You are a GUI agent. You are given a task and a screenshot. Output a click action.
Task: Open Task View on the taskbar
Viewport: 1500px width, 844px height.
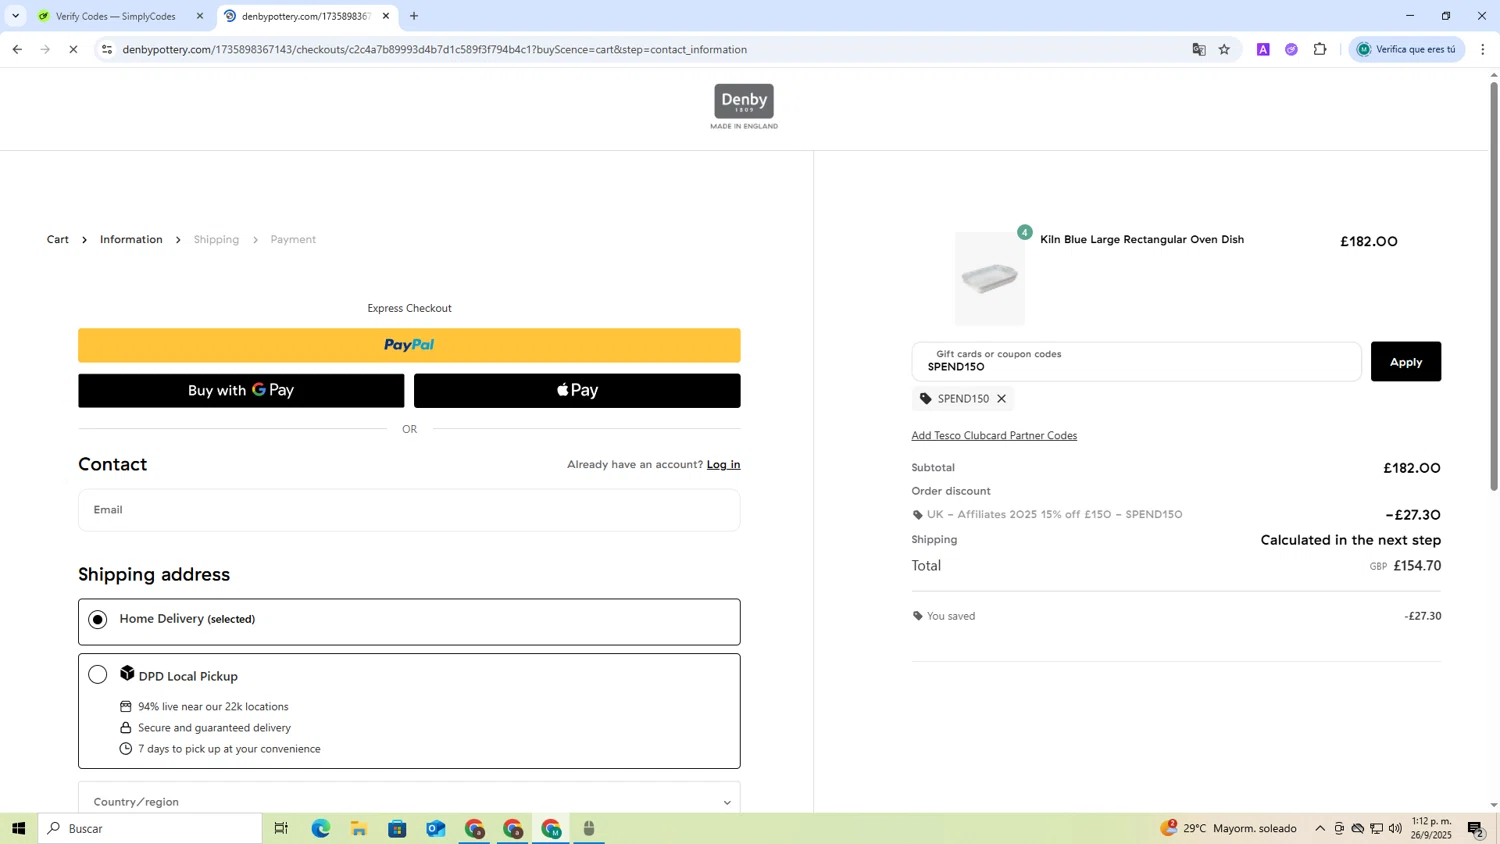[x=281, y=828]
